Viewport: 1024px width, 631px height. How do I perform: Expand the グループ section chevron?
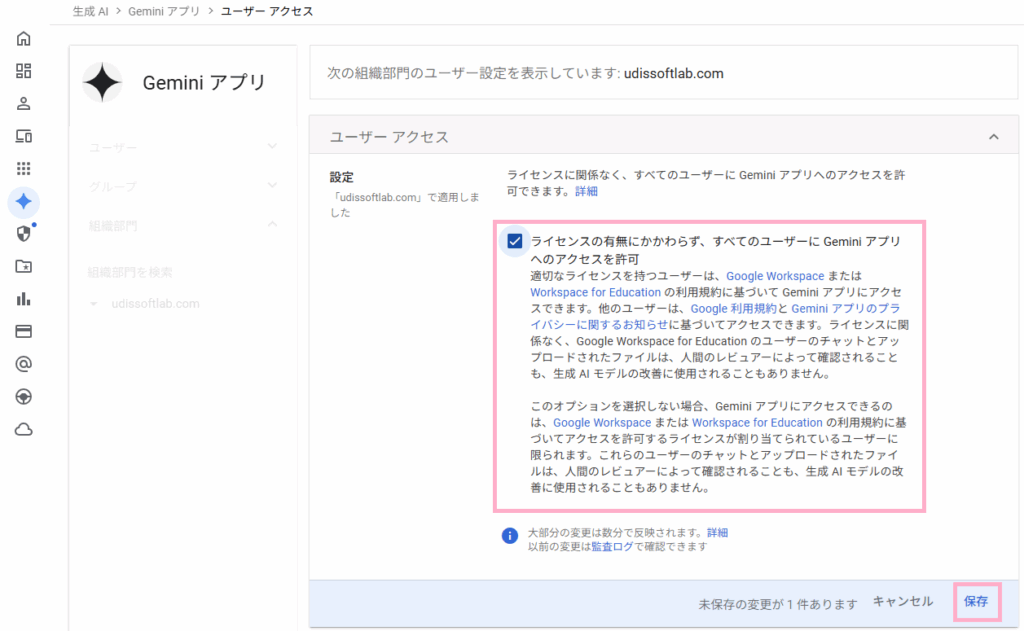pyautogui.click(x=272, y=186)
